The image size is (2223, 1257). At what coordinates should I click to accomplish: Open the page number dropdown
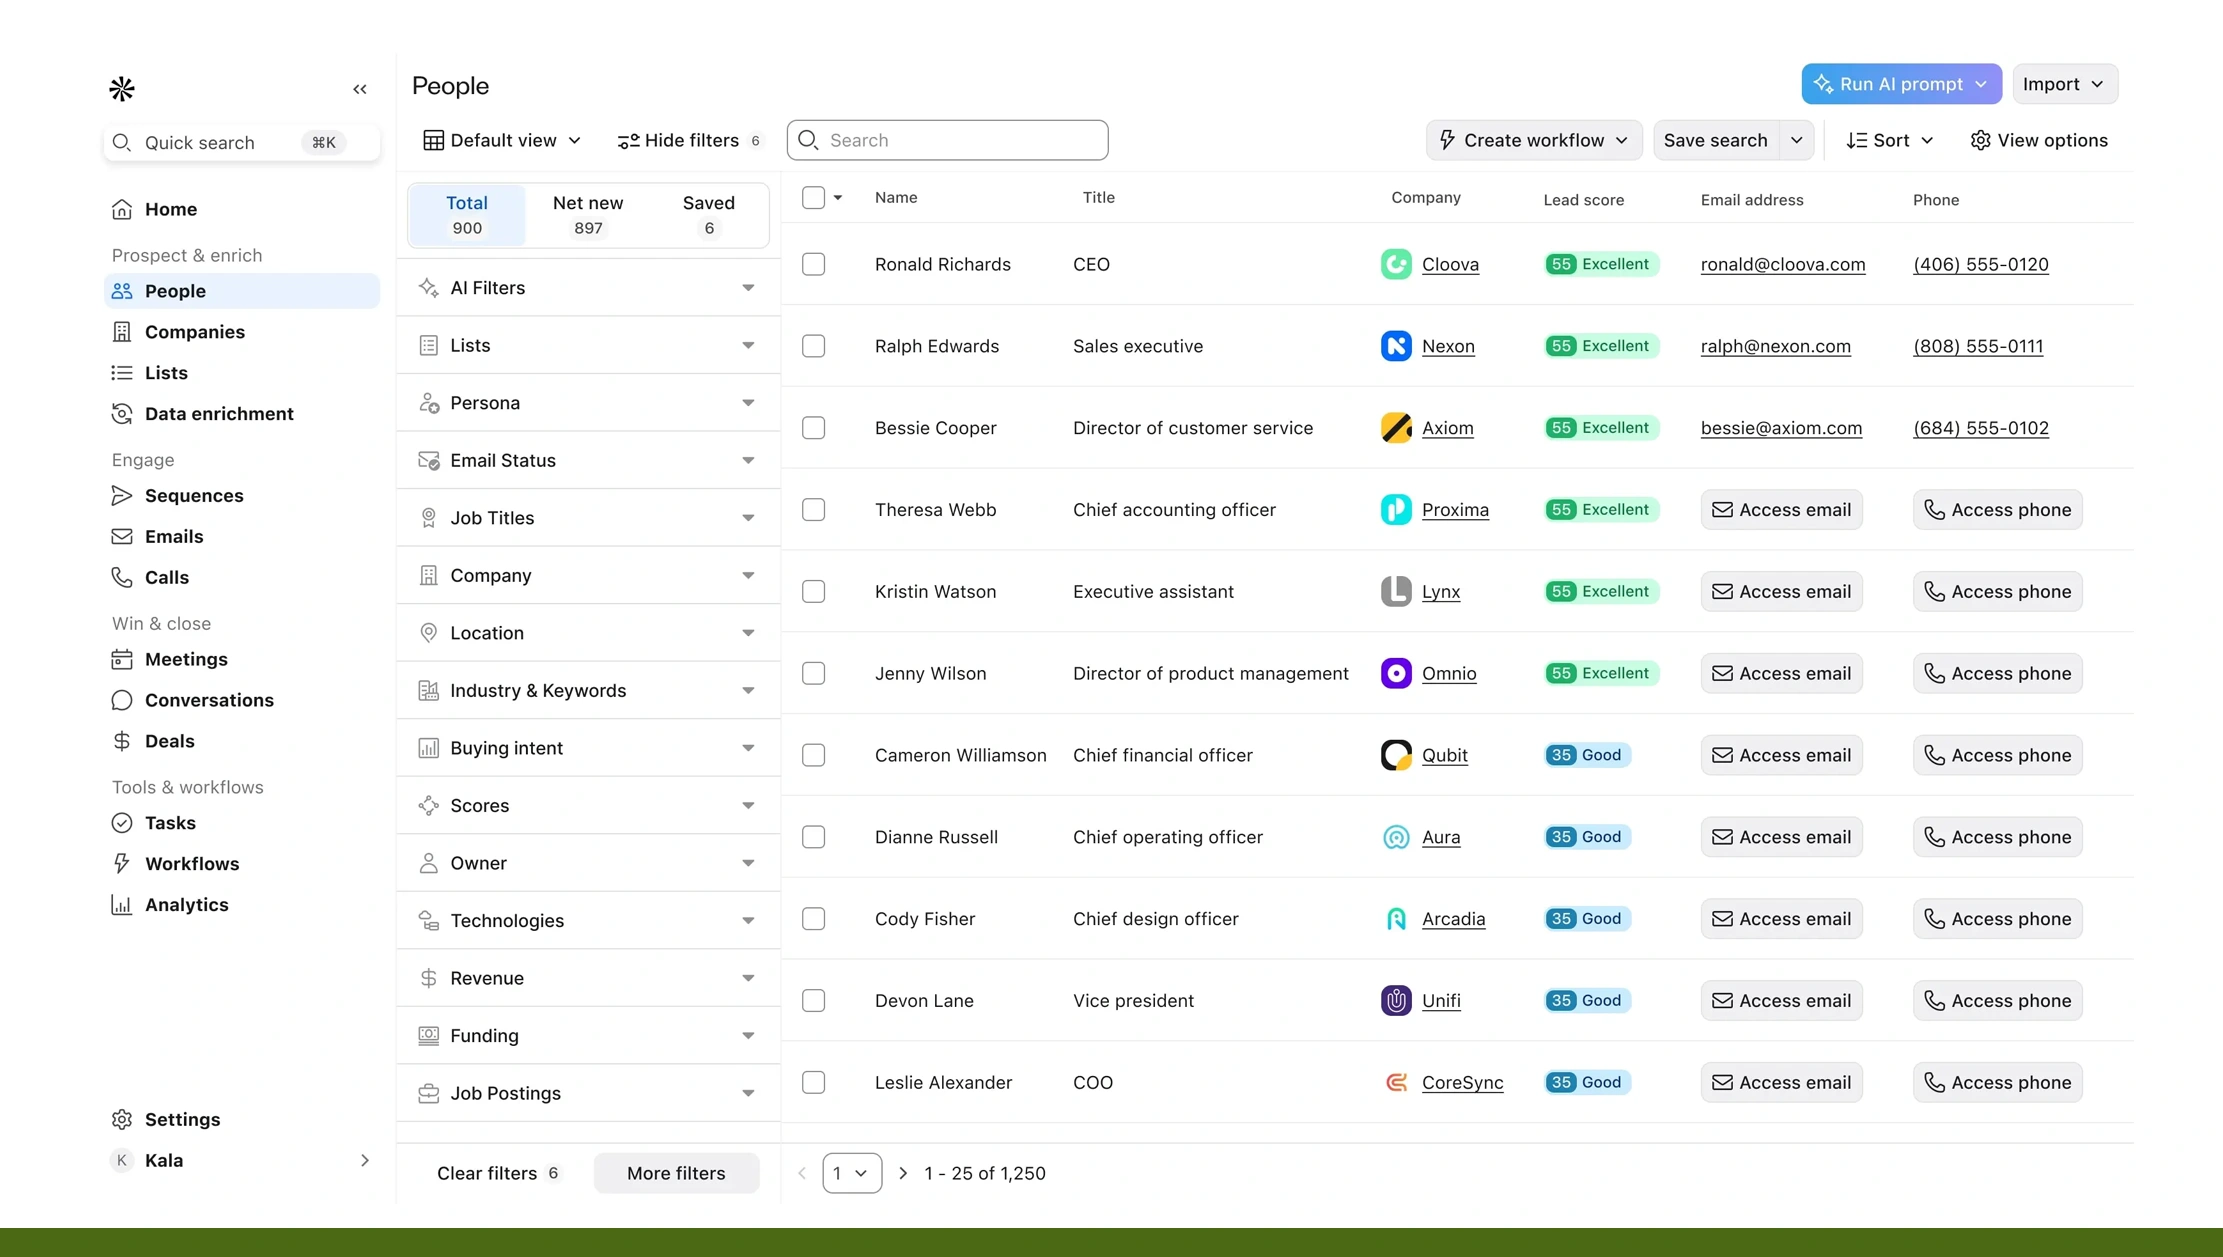(851, 1173)
